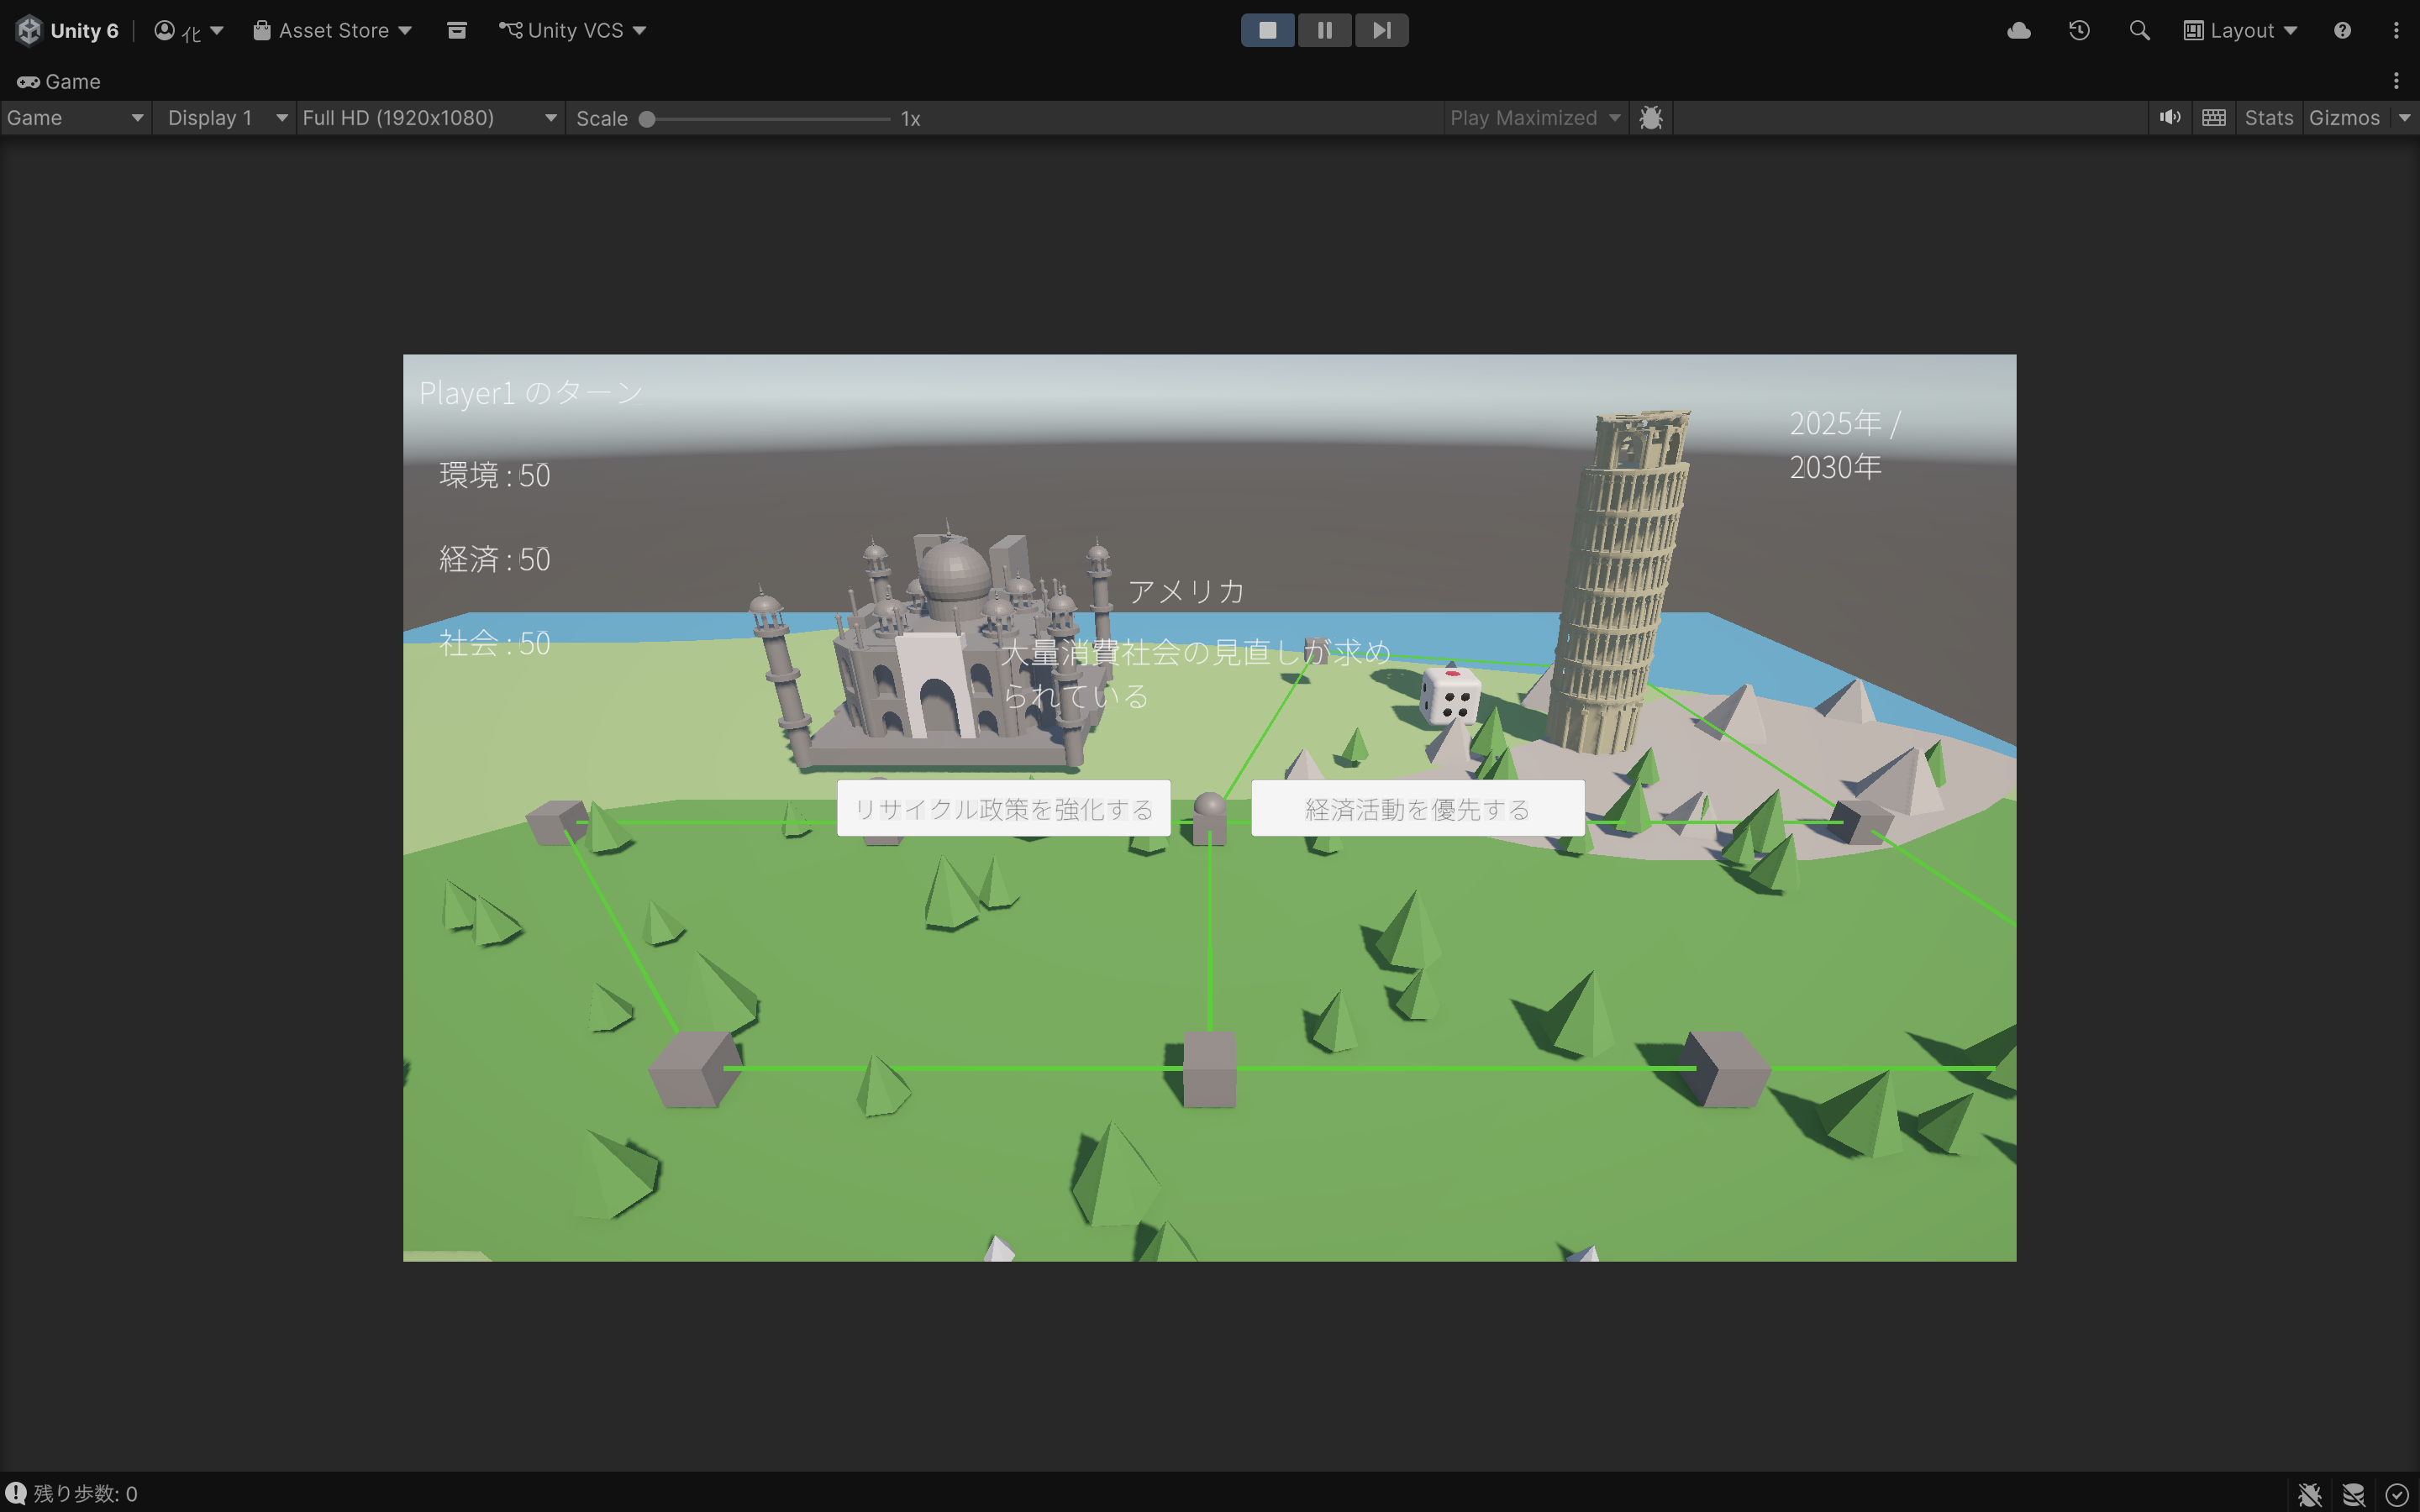The image size is (2420, 1512).
Task: Open the Asset Store dropdown
Action: 332,30
